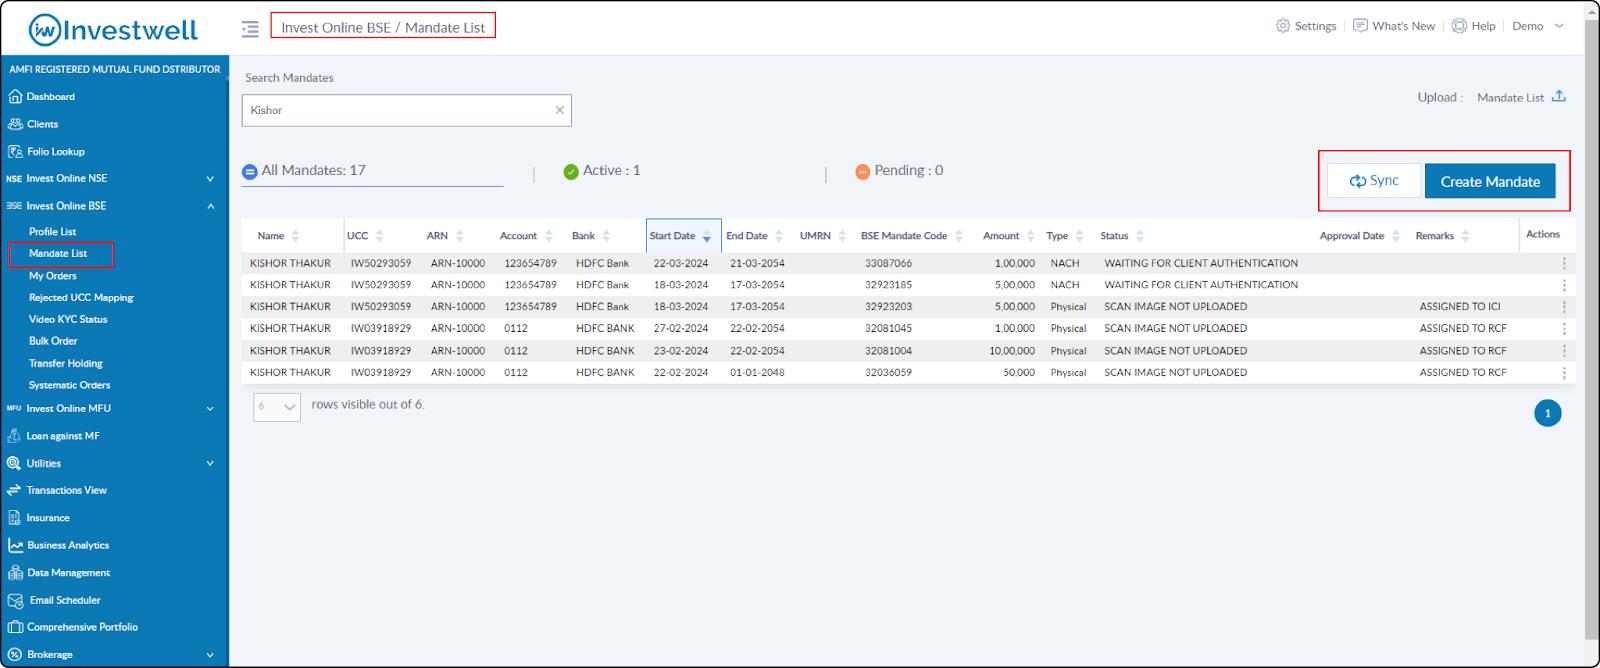Screen dimensions: 1600x668
Task: Open the Demo user dropdown
Action: [x=1538, y=26]
